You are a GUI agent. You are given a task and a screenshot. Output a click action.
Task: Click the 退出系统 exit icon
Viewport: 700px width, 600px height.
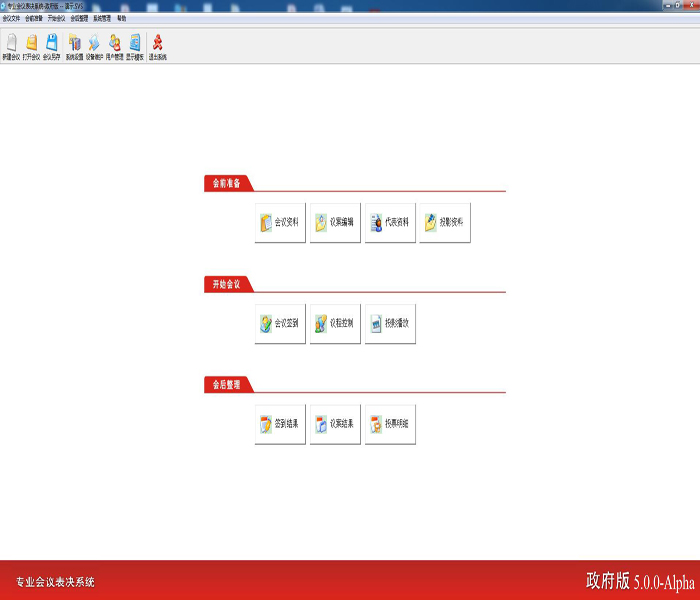[x=158, y=46]
